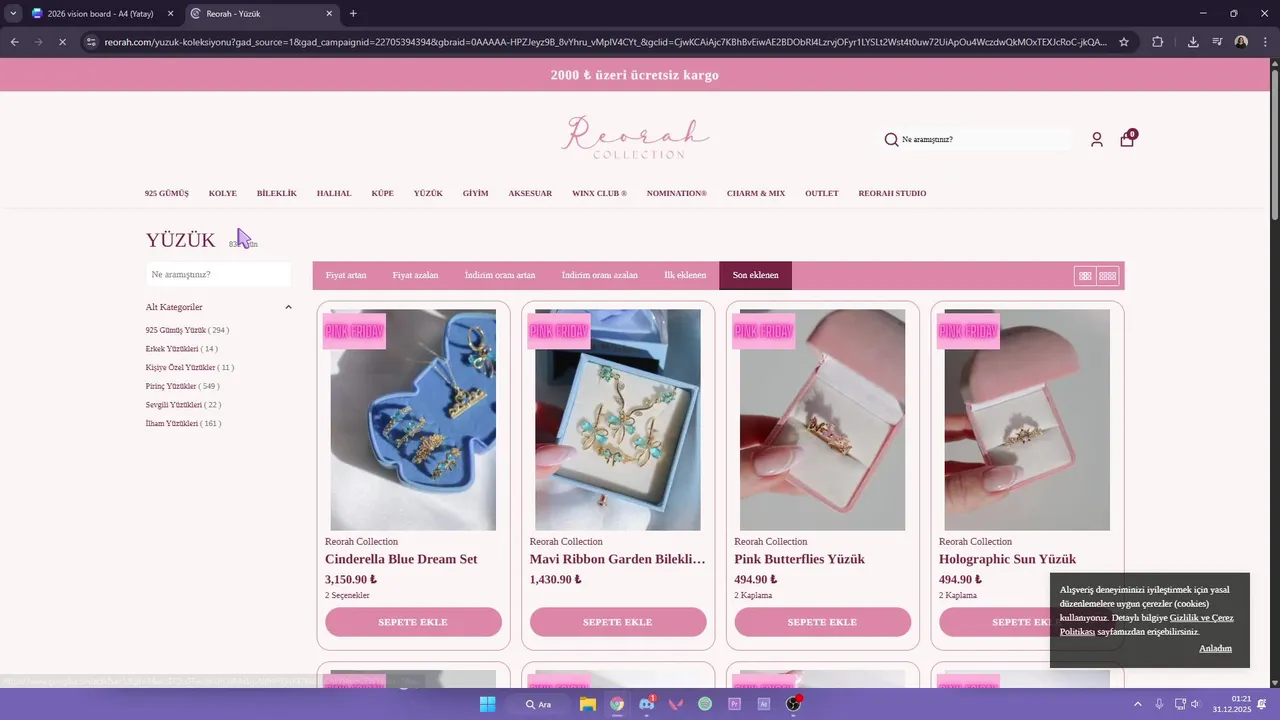Image resolution: width=1280 pixels, height=720 pixels.
Task: Open KÜPE menu
Action: (x=383, y=193)
